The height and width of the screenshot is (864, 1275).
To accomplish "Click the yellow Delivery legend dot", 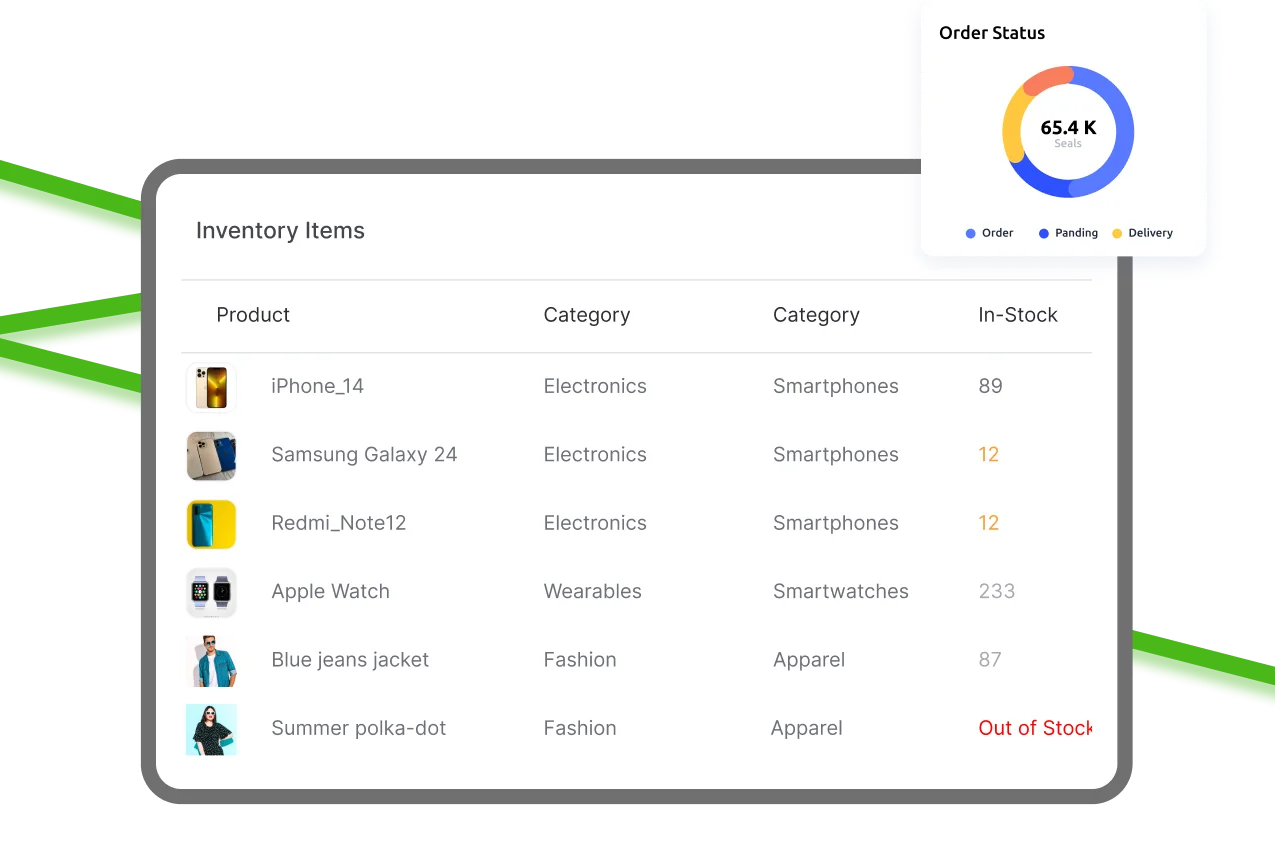I will pyautogui.click(x=1117, y=233).
